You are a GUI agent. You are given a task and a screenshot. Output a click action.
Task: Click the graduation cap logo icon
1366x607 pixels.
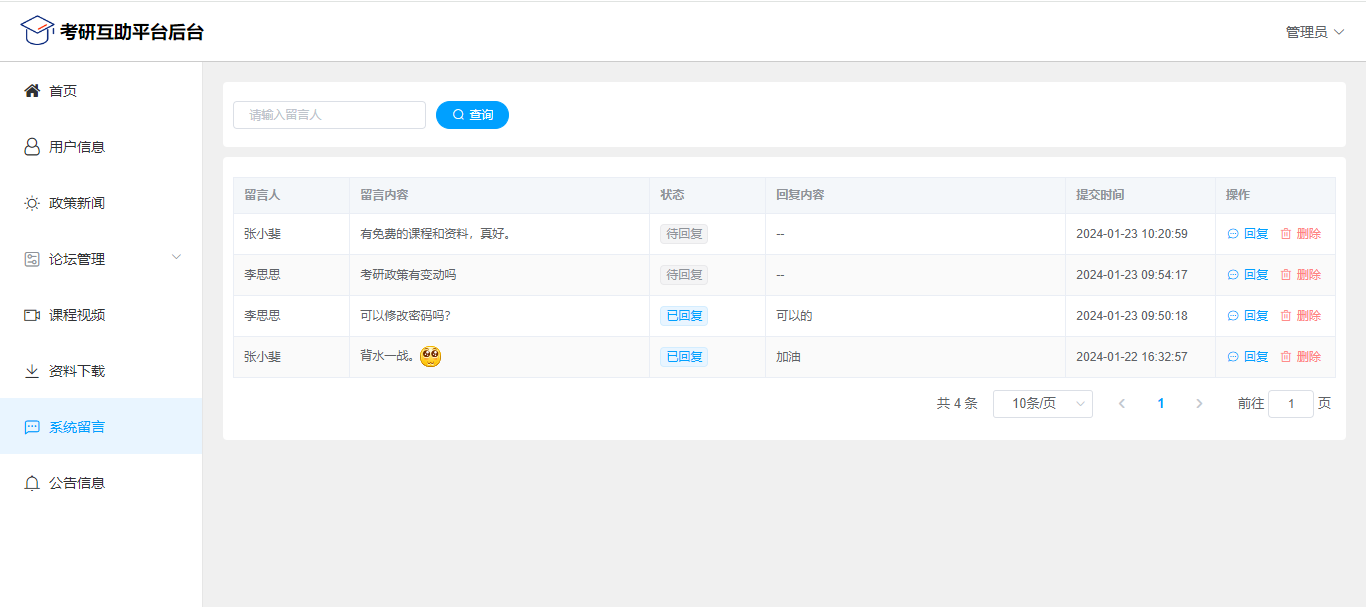point(37,31)
